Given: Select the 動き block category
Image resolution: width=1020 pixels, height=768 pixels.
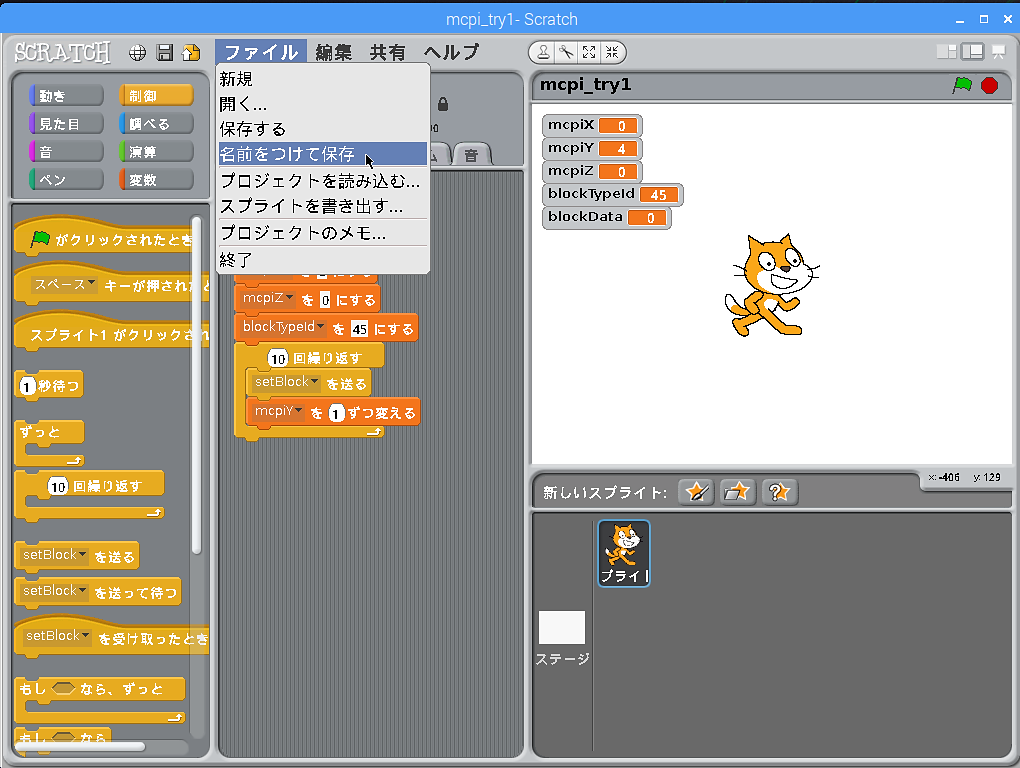Looking at the screenshot, I should click(x=66, y=96).
